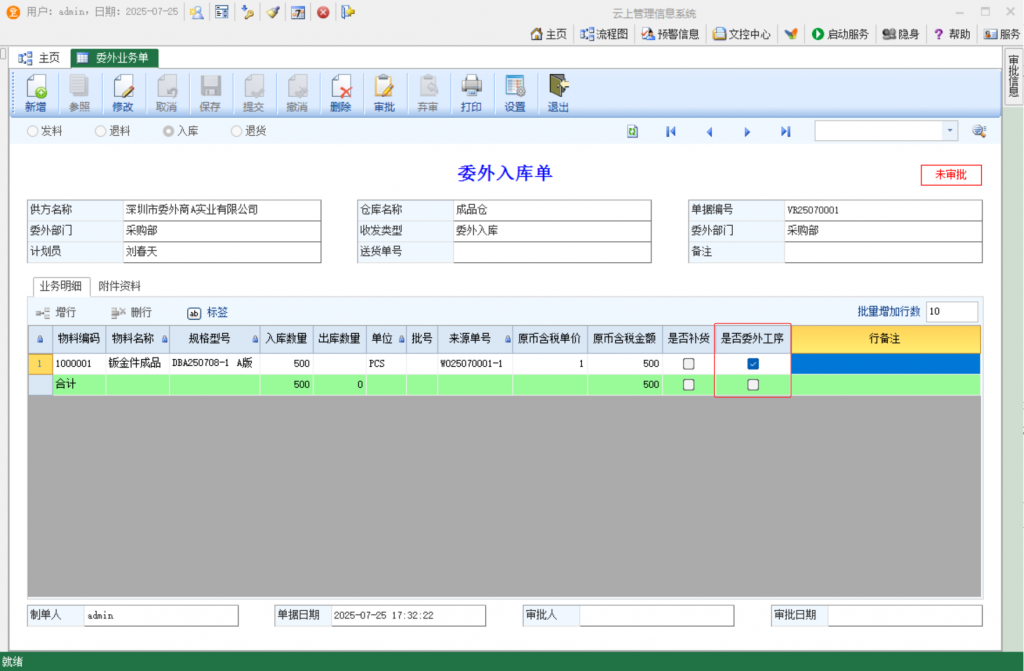The image size is (1024, 671).
Task: Select the 退货 radio button
Action: click(x=236, y=131)
